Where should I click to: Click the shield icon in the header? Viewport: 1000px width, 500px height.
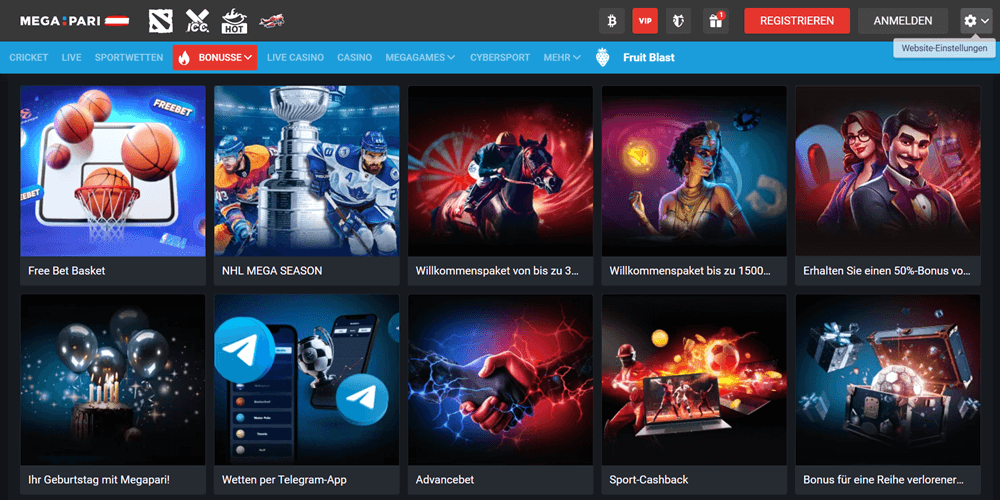point(679,21)
